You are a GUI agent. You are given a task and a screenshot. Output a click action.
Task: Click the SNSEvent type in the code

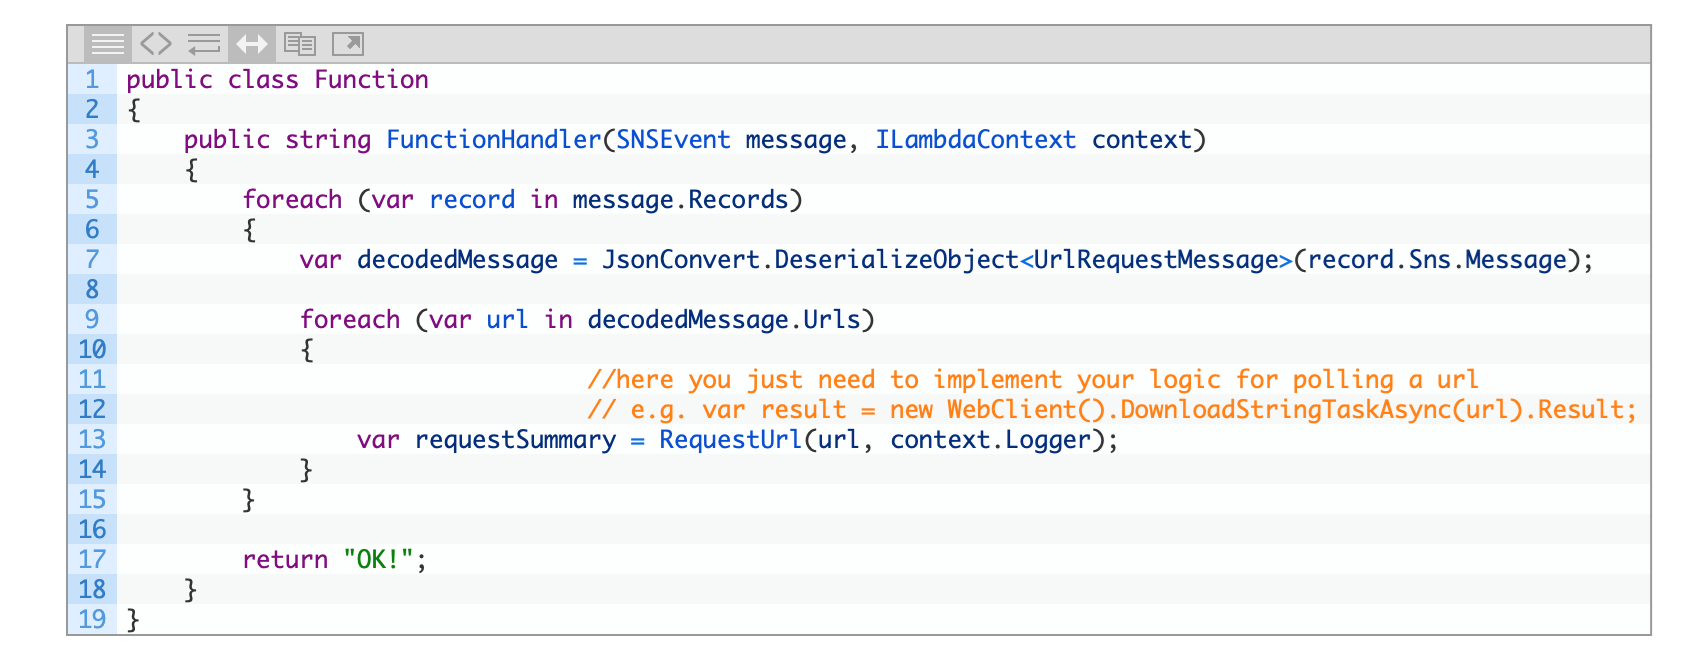click(x=673, y=140)
